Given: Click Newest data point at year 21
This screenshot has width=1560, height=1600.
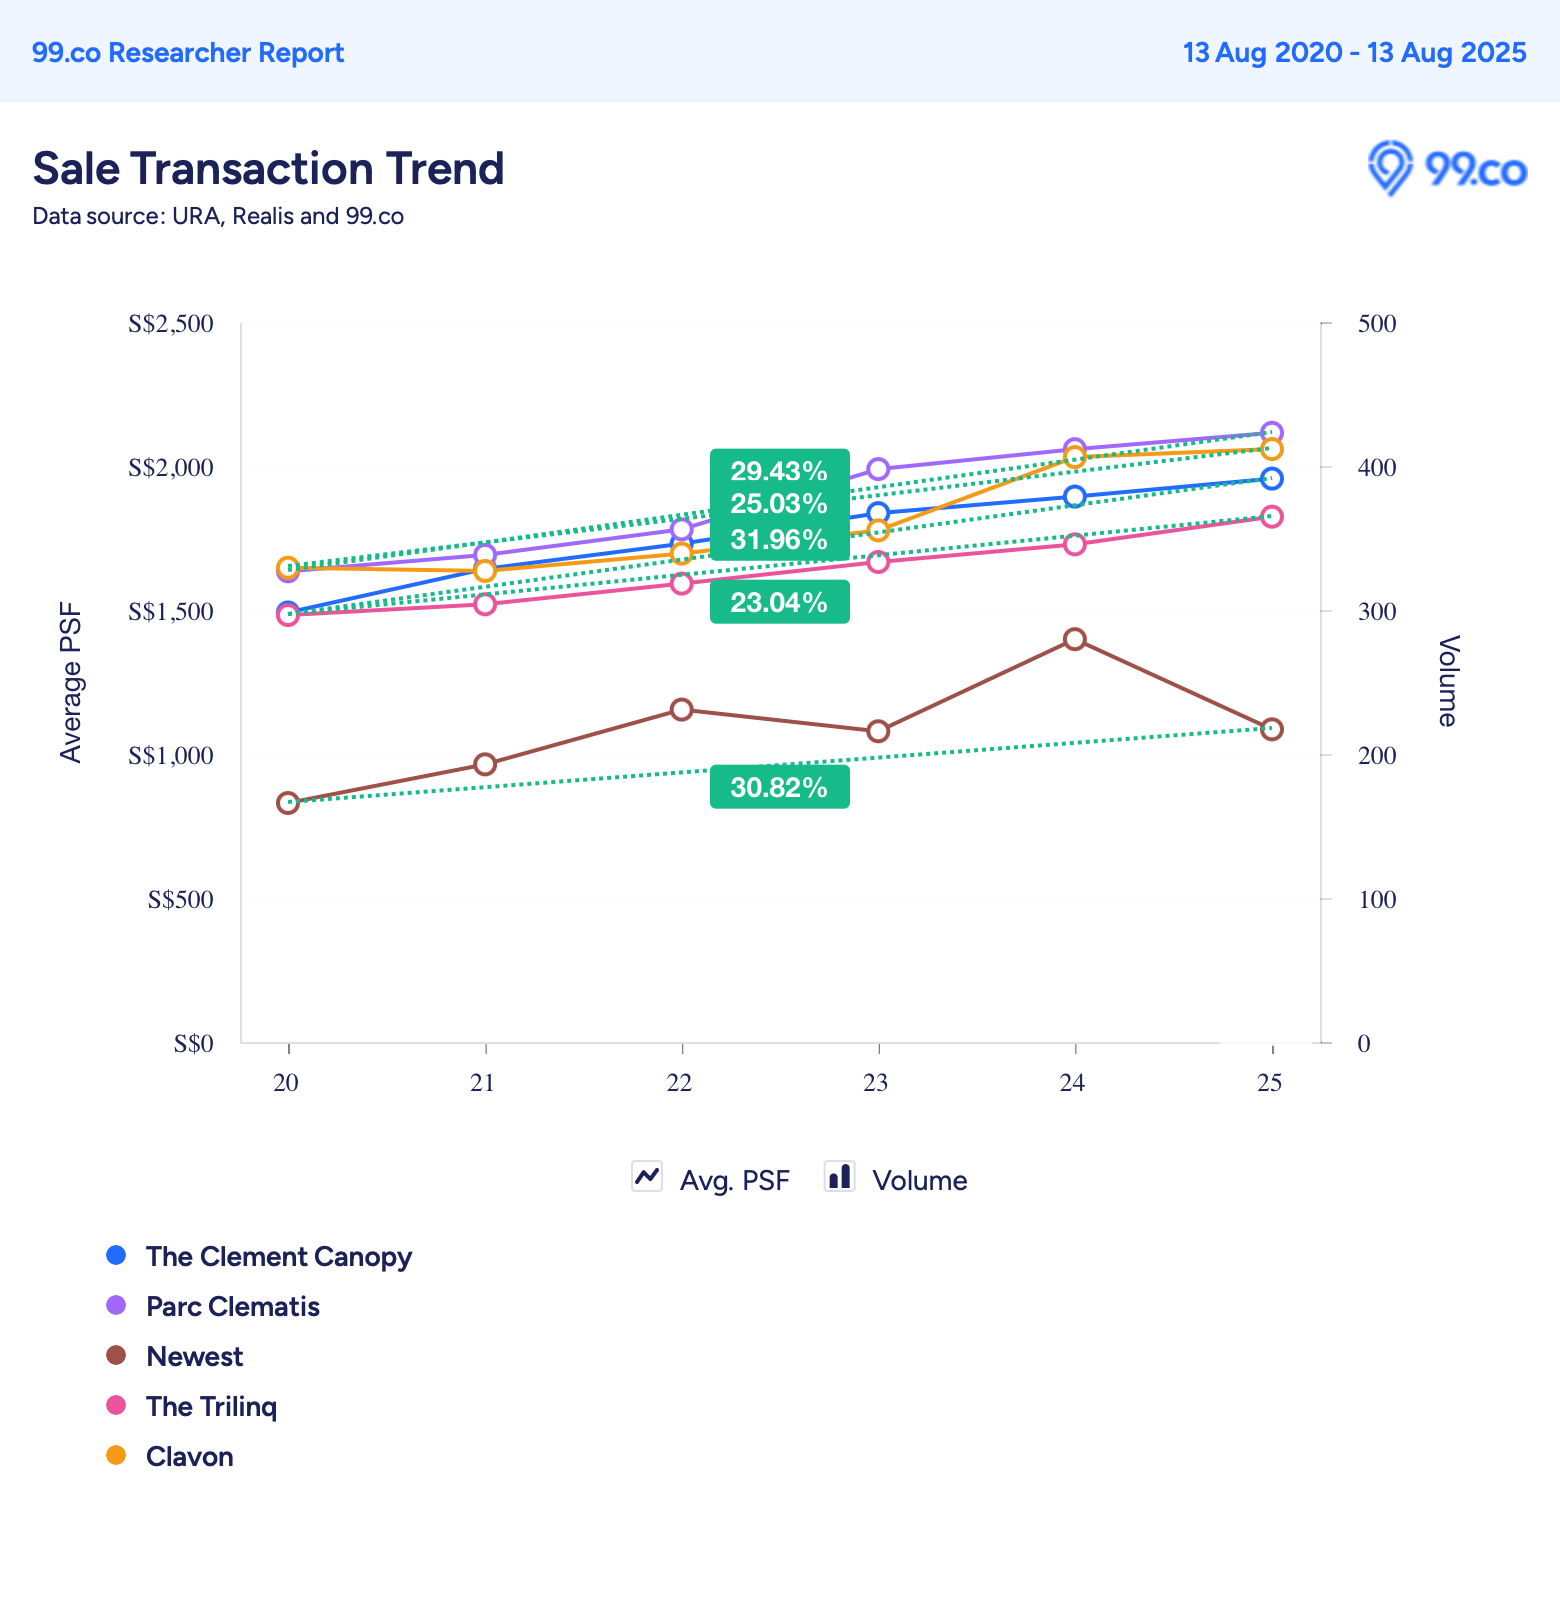Looking at the screenshot, I should coord(485,764).
